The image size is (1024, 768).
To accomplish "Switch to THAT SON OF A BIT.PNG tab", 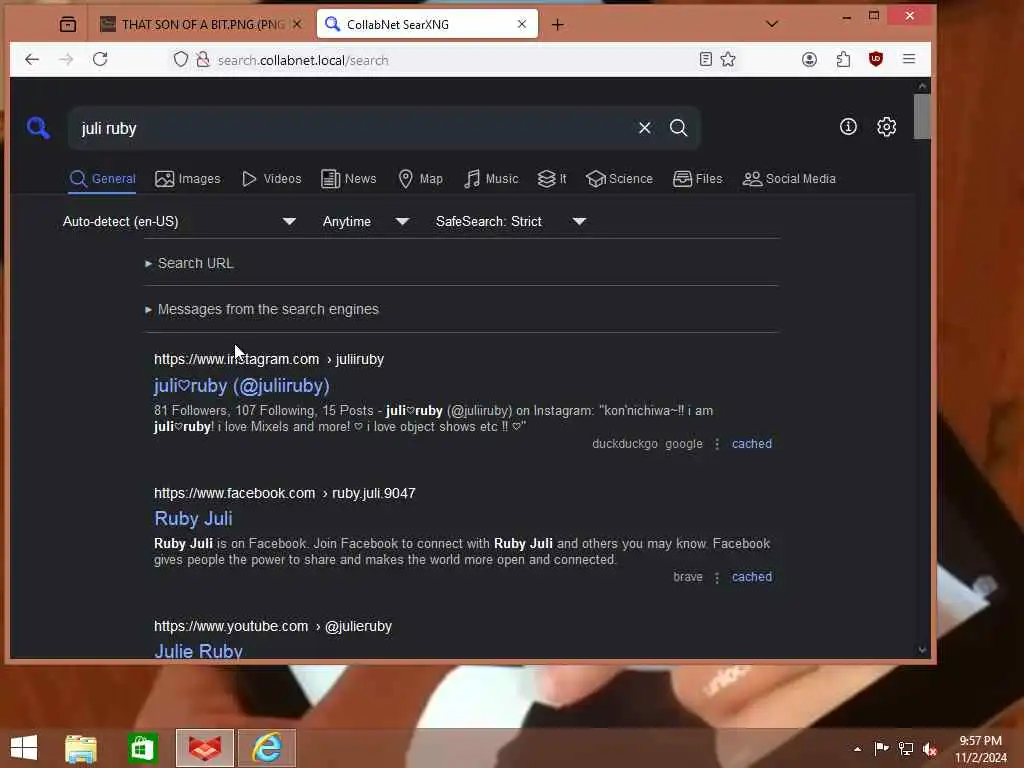I will (199, 24).
